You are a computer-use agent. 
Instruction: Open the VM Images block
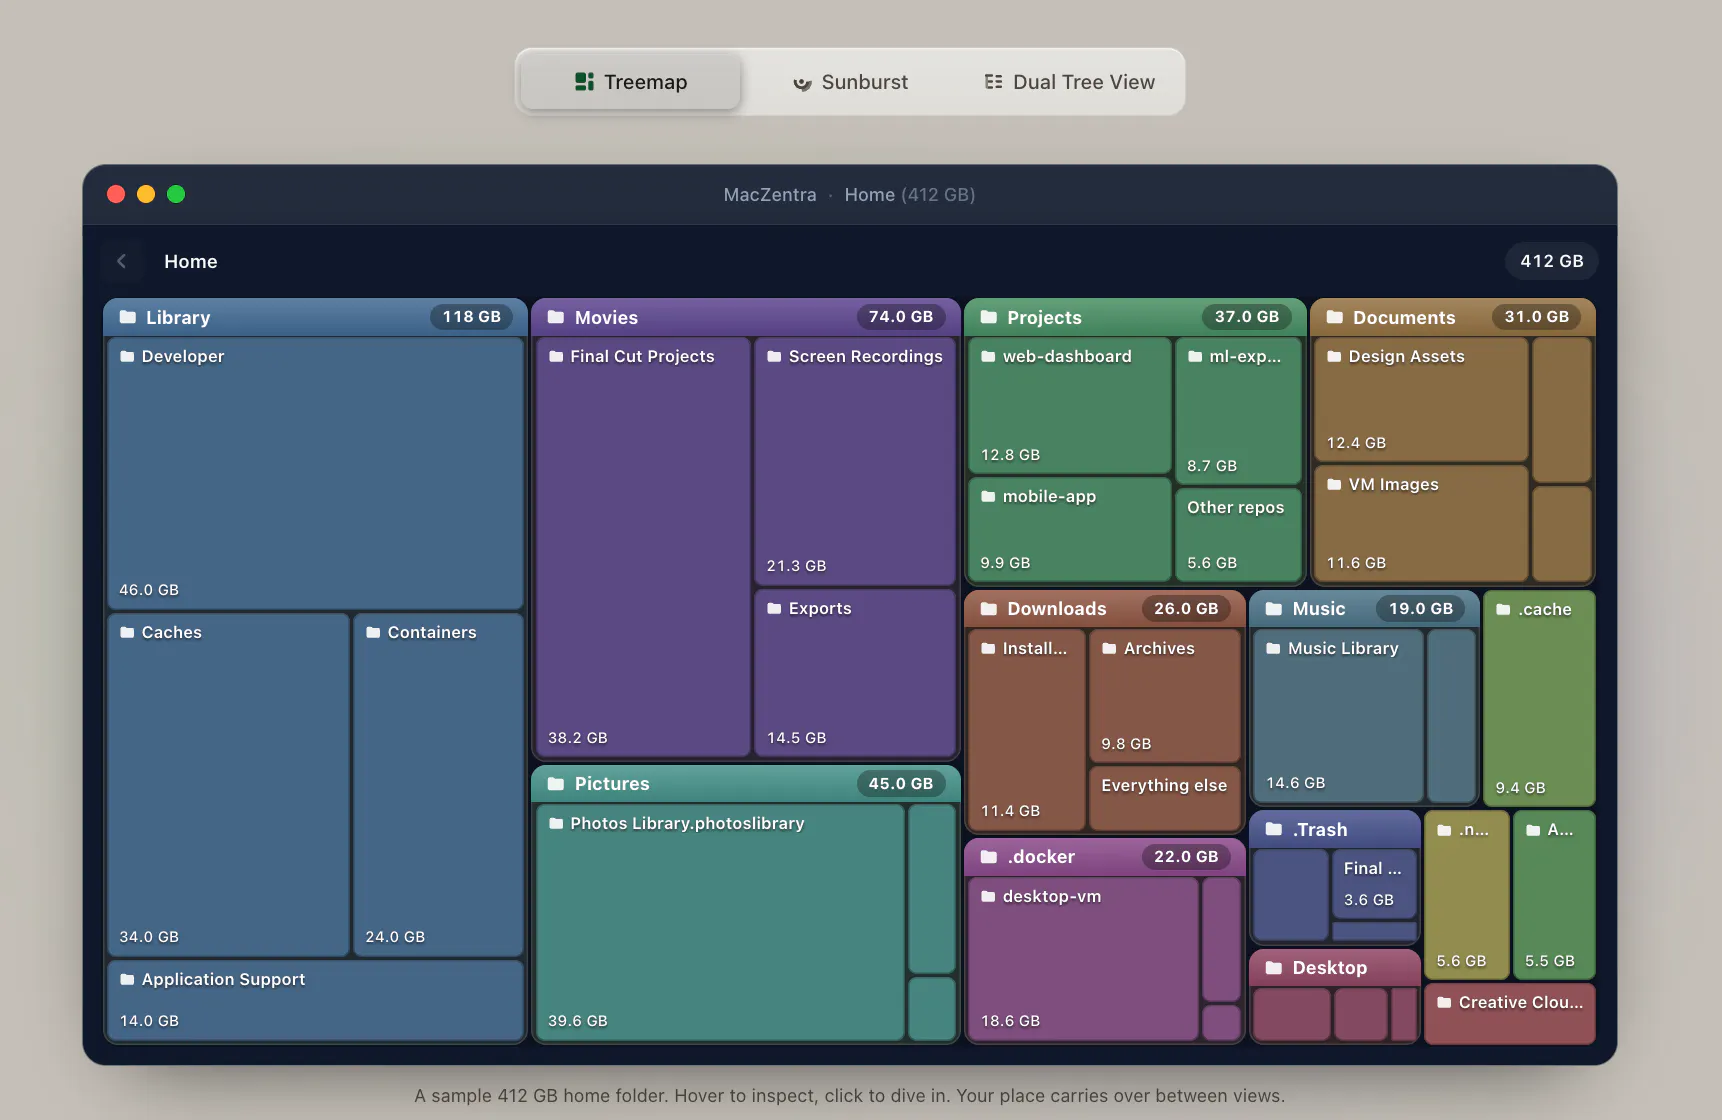click(x=1421, y=523)
